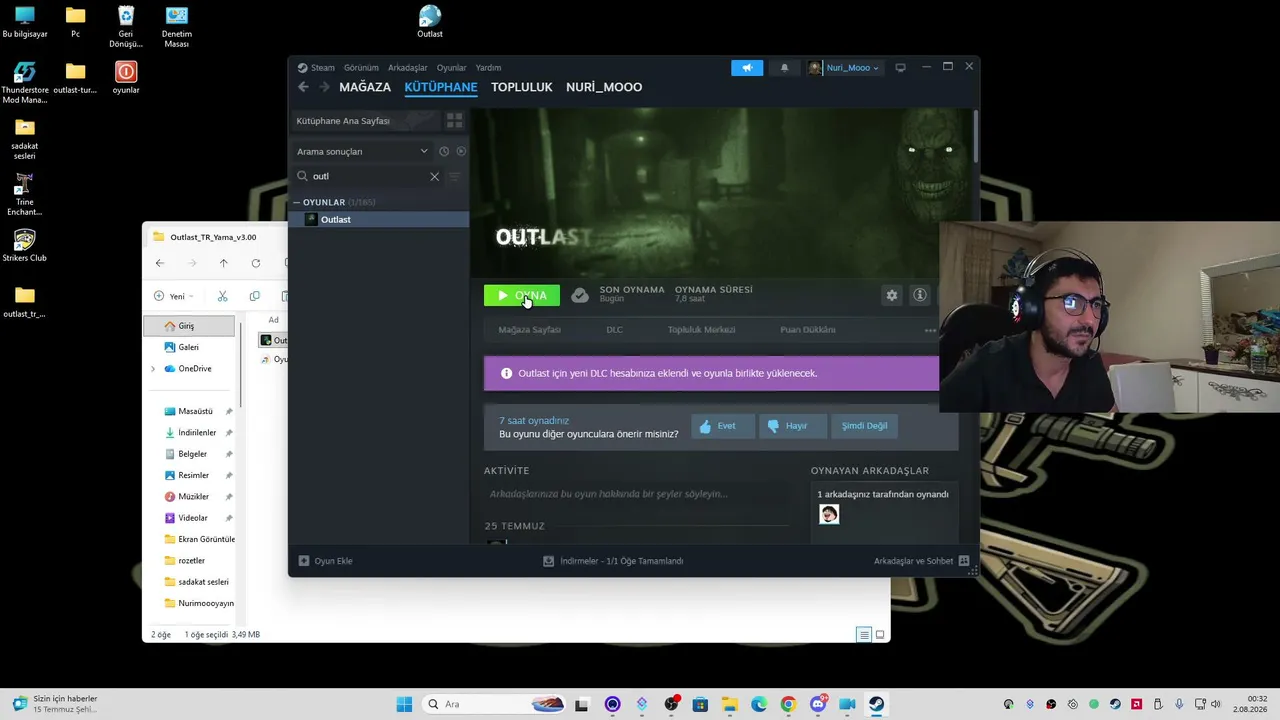Screen dimensions: 1280x720
Task: Open the DLC link
Action: pyautogui.click(x=614, y=330)
